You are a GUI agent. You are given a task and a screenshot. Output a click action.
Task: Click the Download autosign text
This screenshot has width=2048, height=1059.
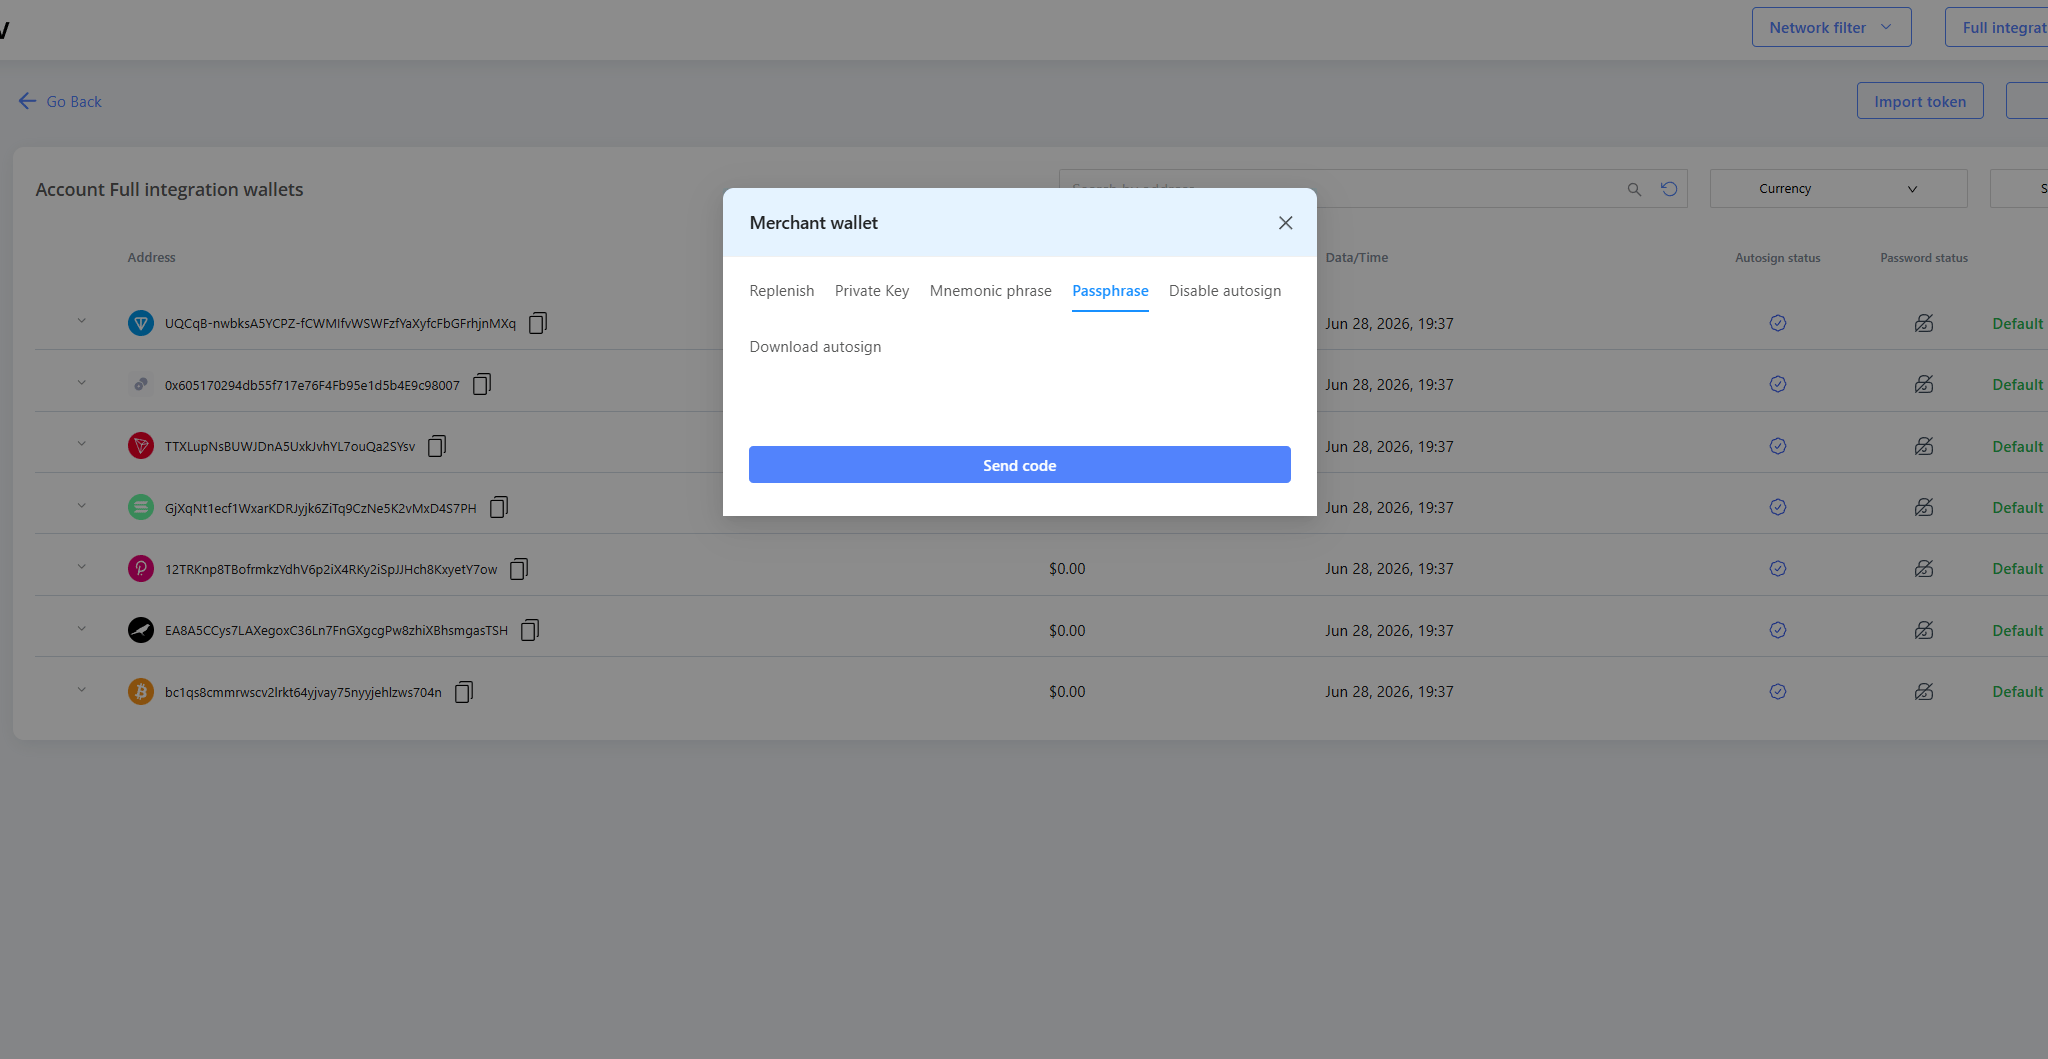pos(815,347)
